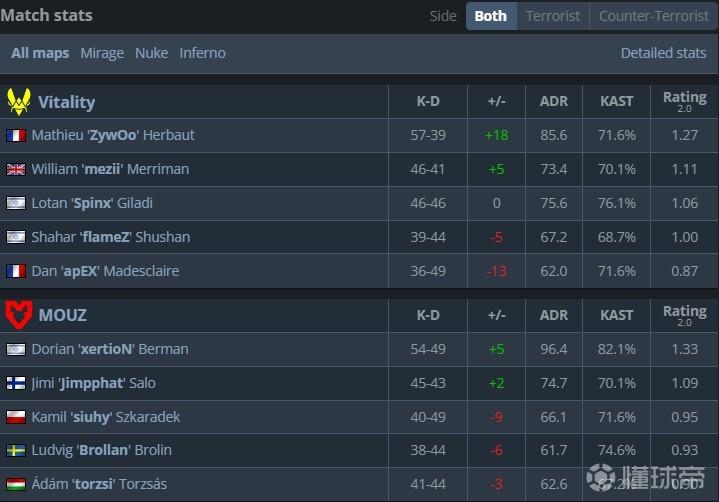Click the Finnish flag beside Jimpphat

[16, 383]
